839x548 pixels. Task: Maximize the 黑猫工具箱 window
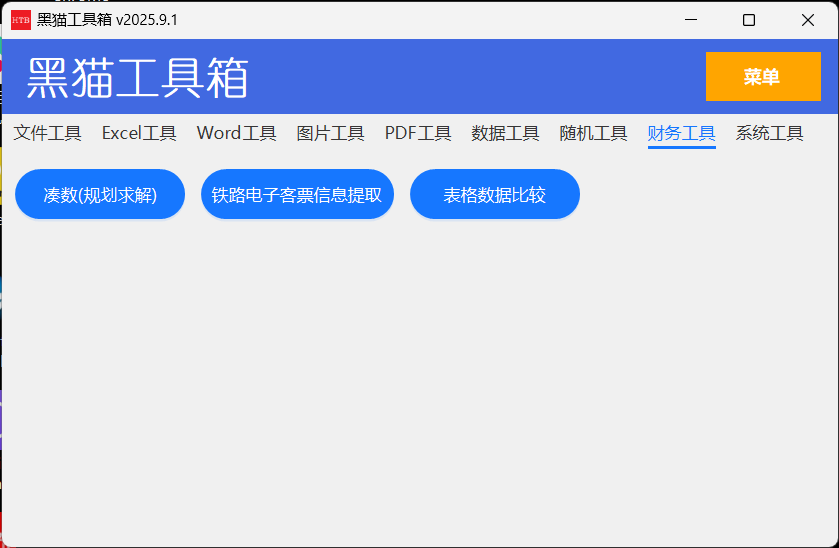click(x=749, y=20)
